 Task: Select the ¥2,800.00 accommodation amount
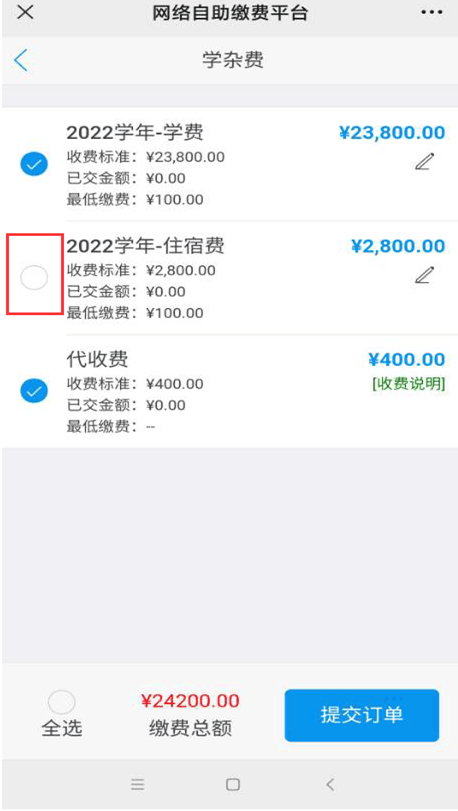tap(398, 246)
